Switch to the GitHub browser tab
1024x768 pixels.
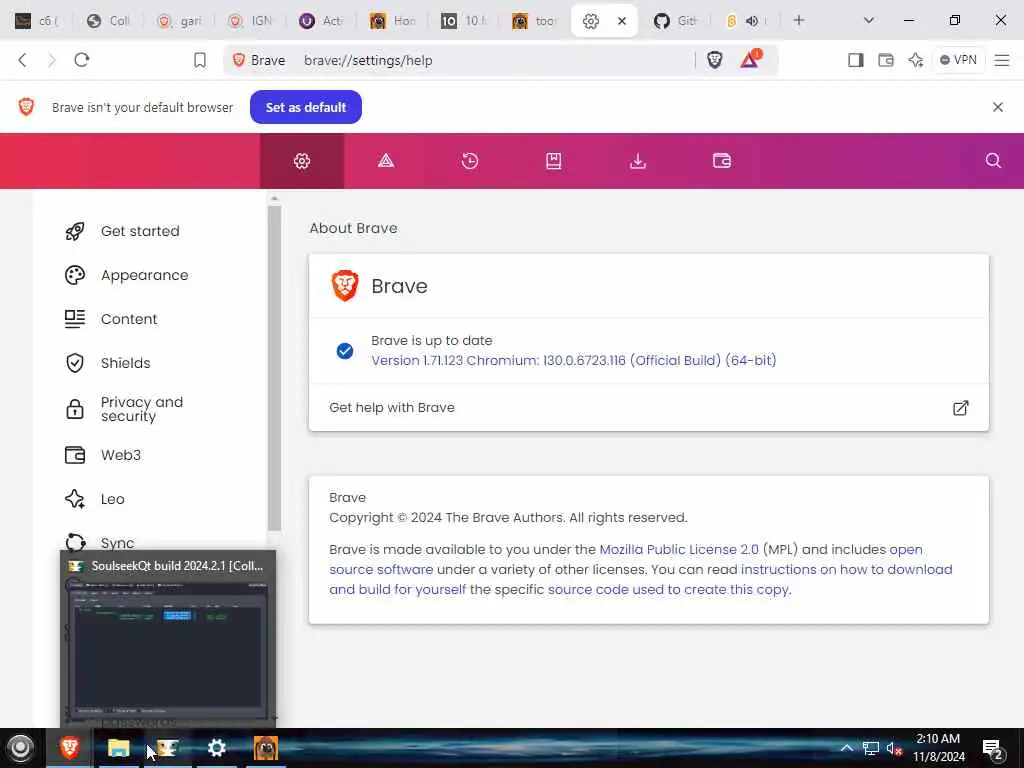pyautogui.click(x=676, y=21)
